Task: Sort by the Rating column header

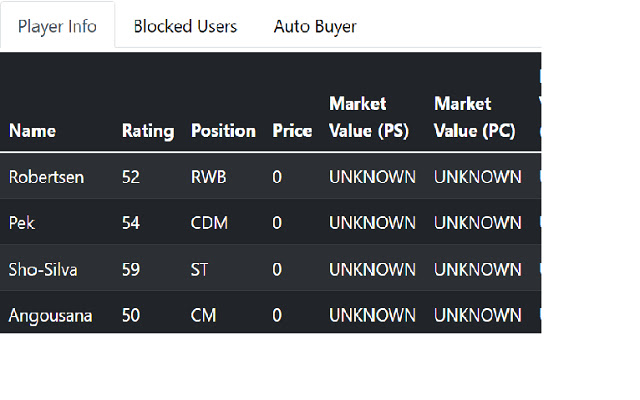Action: coord(148,131)
